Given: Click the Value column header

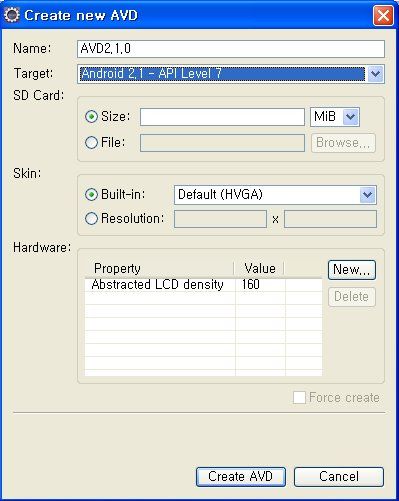Looking at the screenshot, I should coord(259,268).
